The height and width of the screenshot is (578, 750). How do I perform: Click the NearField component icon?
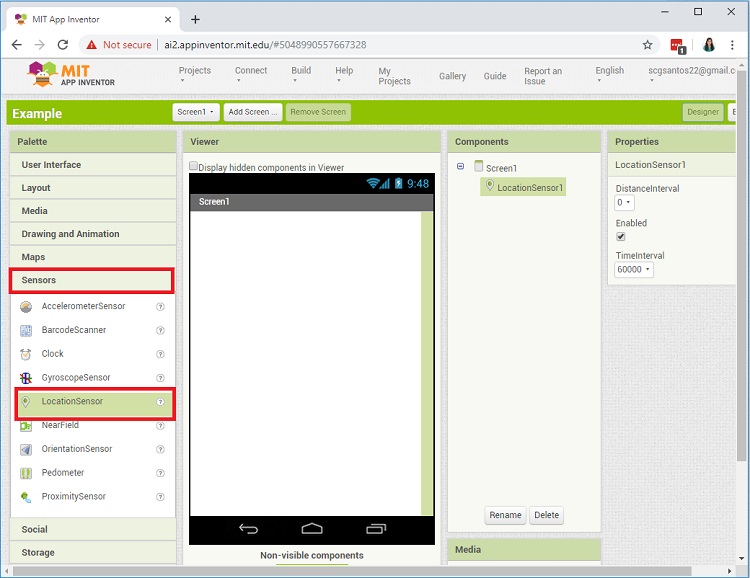click(26, 425)
